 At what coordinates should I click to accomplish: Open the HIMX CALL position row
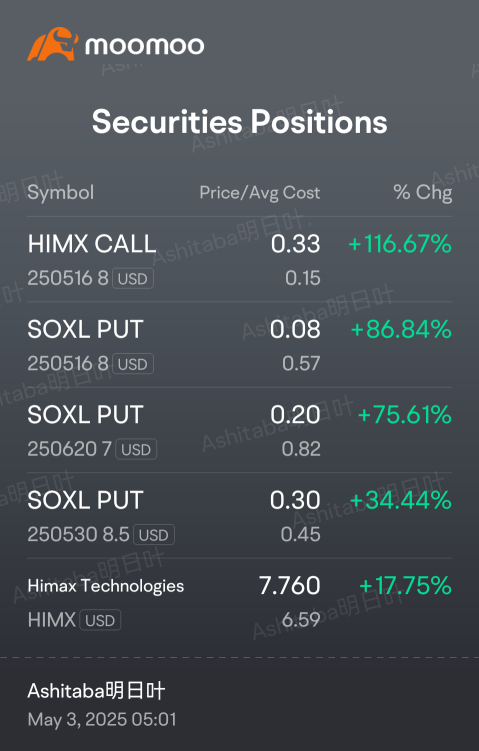(x=240, y=259)
